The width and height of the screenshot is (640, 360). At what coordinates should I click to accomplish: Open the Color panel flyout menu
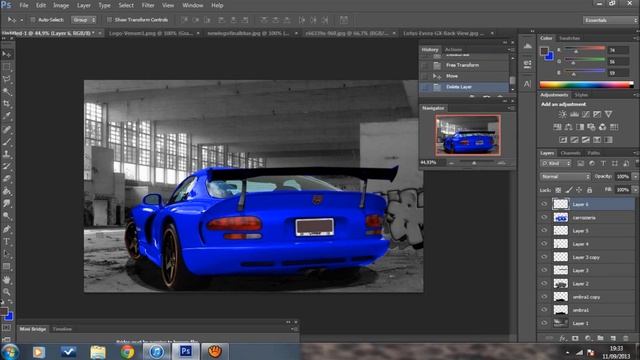(636, 38)
